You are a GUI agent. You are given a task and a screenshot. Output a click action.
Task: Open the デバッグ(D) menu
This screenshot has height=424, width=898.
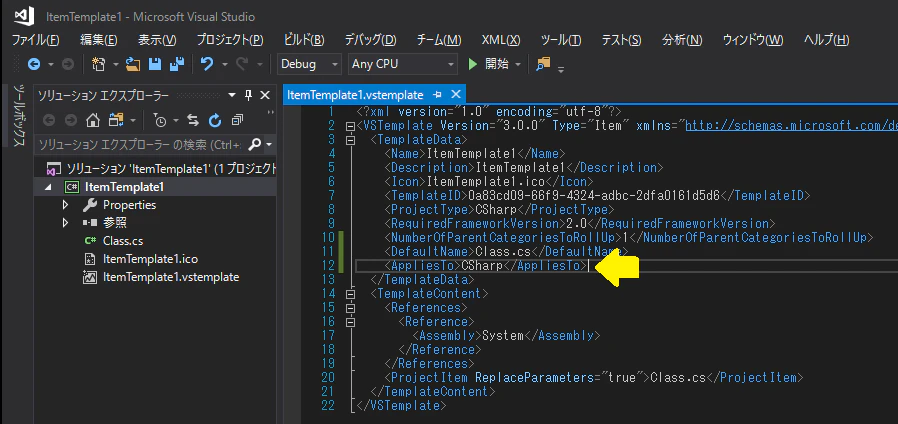(370, 40)
